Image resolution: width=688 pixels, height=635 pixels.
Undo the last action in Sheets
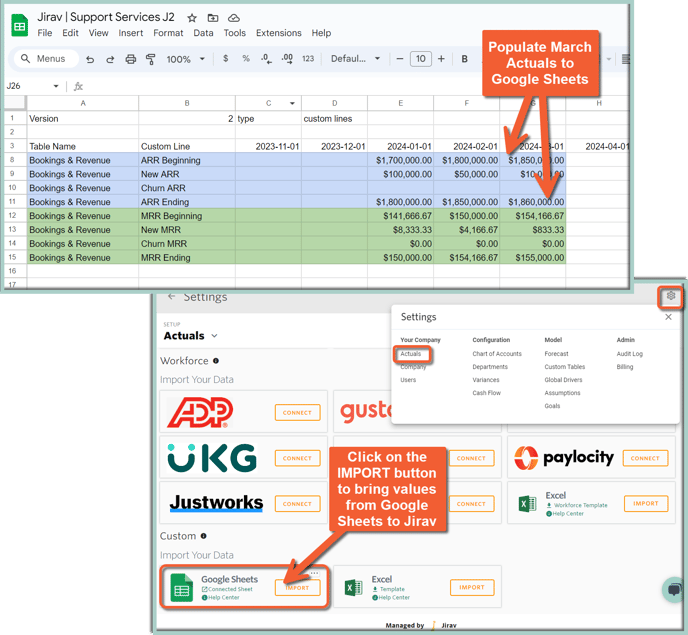[90, 59]
